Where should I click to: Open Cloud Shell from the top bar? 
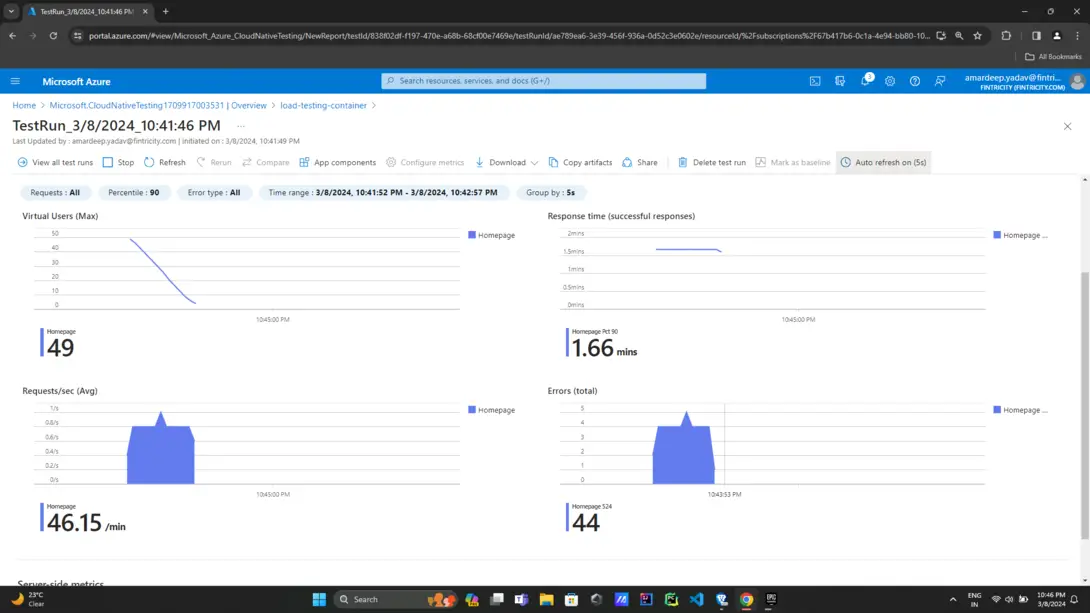[x=815, y=81]
